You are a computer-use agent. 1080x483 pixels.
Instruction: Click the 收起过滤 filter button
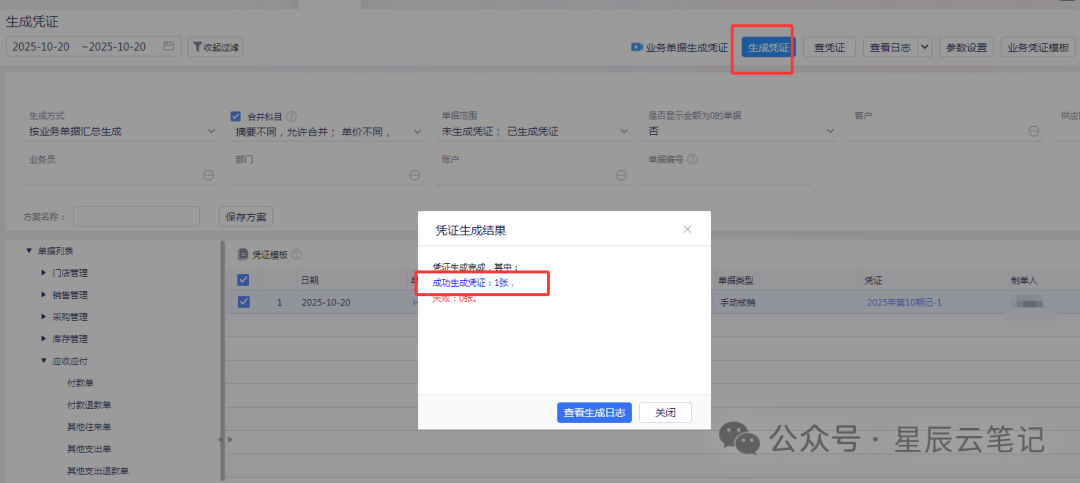(215, 47)
